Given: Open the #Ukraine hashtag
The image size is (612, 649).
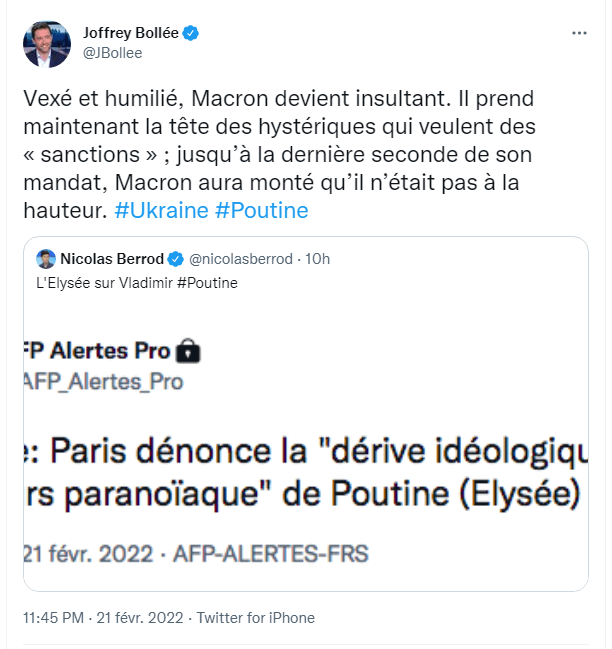Looking at the screenshot, I should [x=161, y=211].
